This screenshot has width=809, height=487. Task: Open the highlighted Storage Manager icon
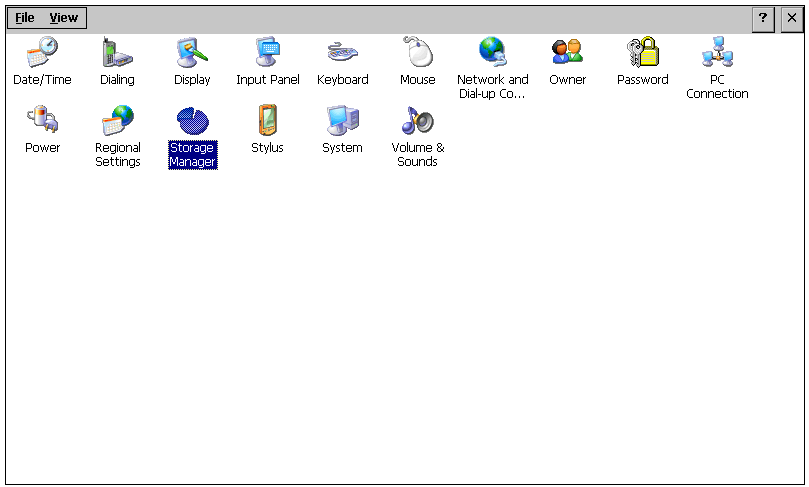pos(192,121)
